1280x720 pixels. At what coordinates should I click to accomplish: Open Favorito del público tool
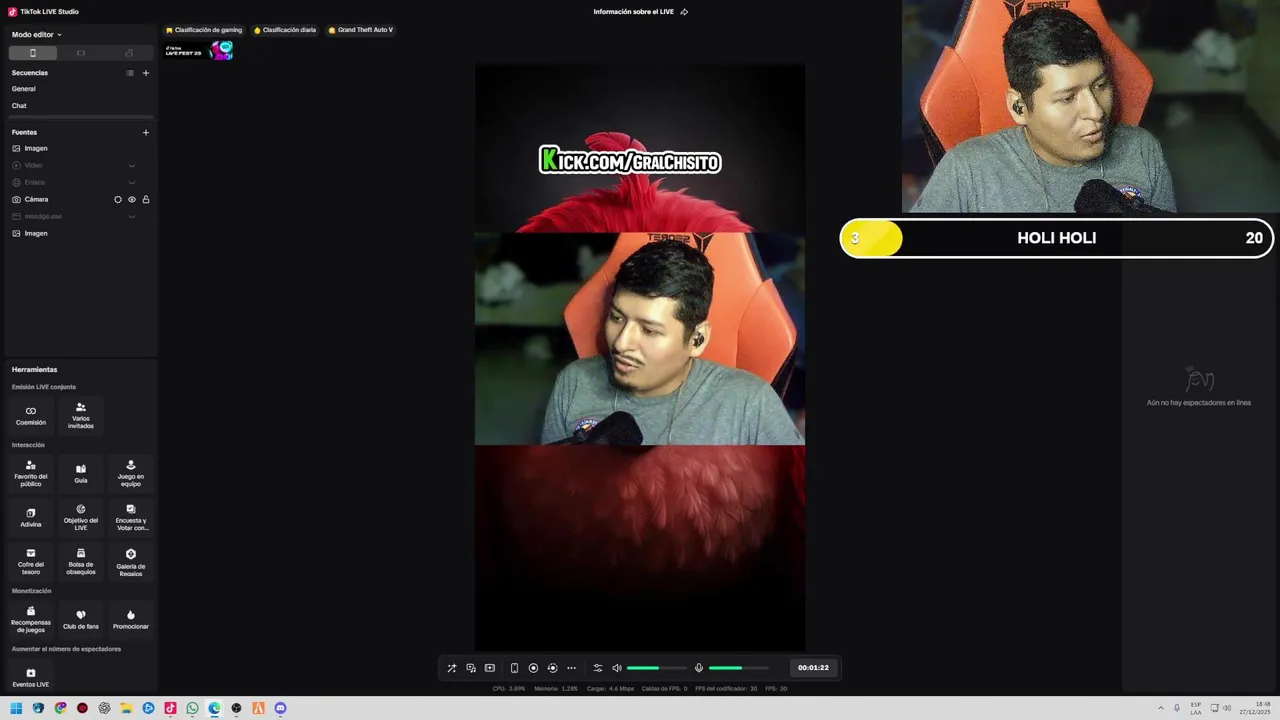31,473
